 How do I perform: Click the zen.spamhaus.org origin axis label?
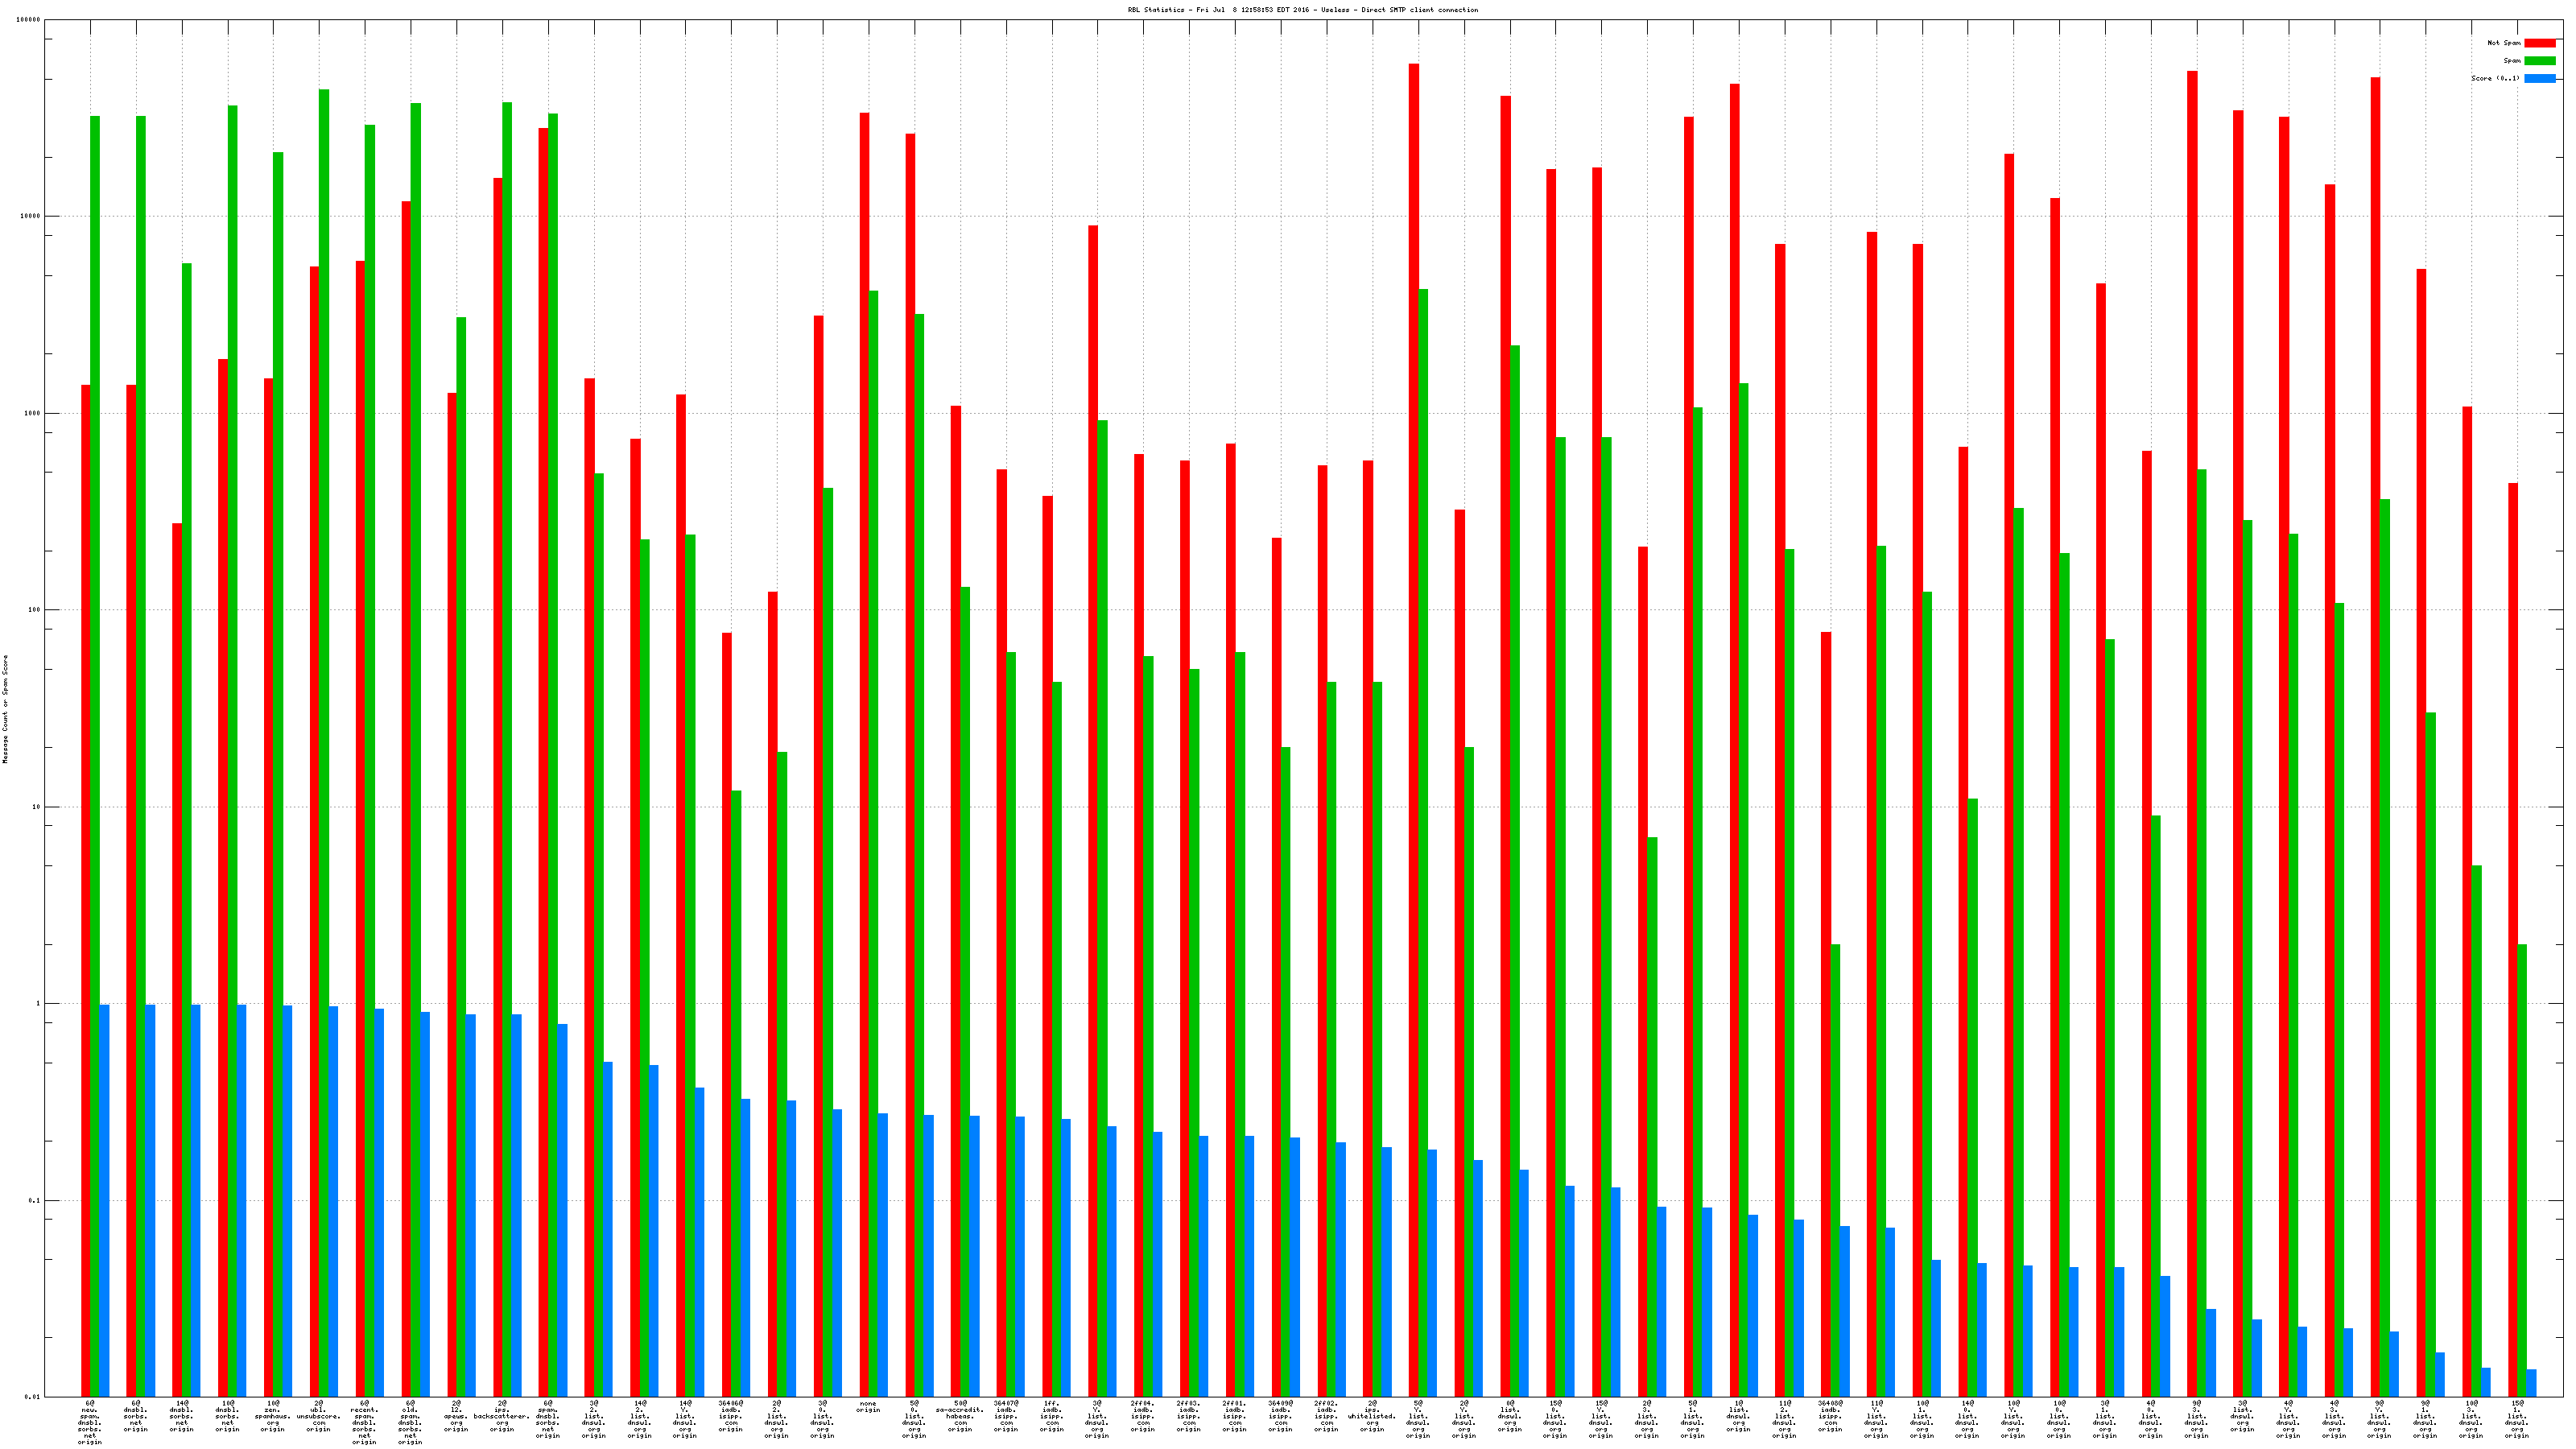pos(273,1416)
